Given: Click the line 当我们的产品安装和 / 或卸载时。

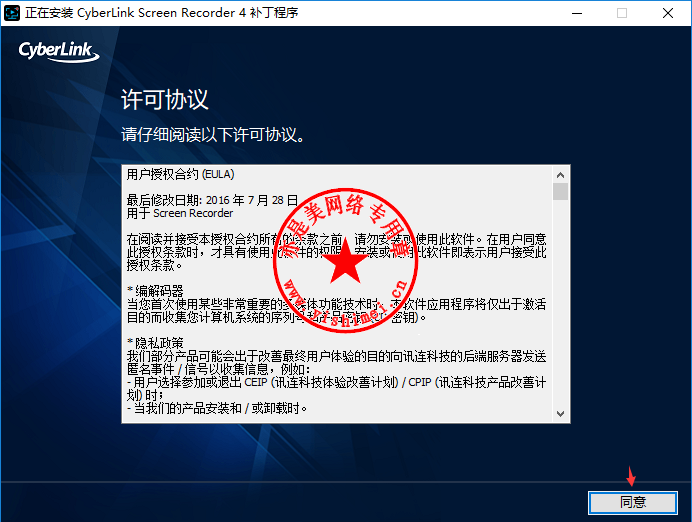Looking at the screenshot, I should click(217, 408).
